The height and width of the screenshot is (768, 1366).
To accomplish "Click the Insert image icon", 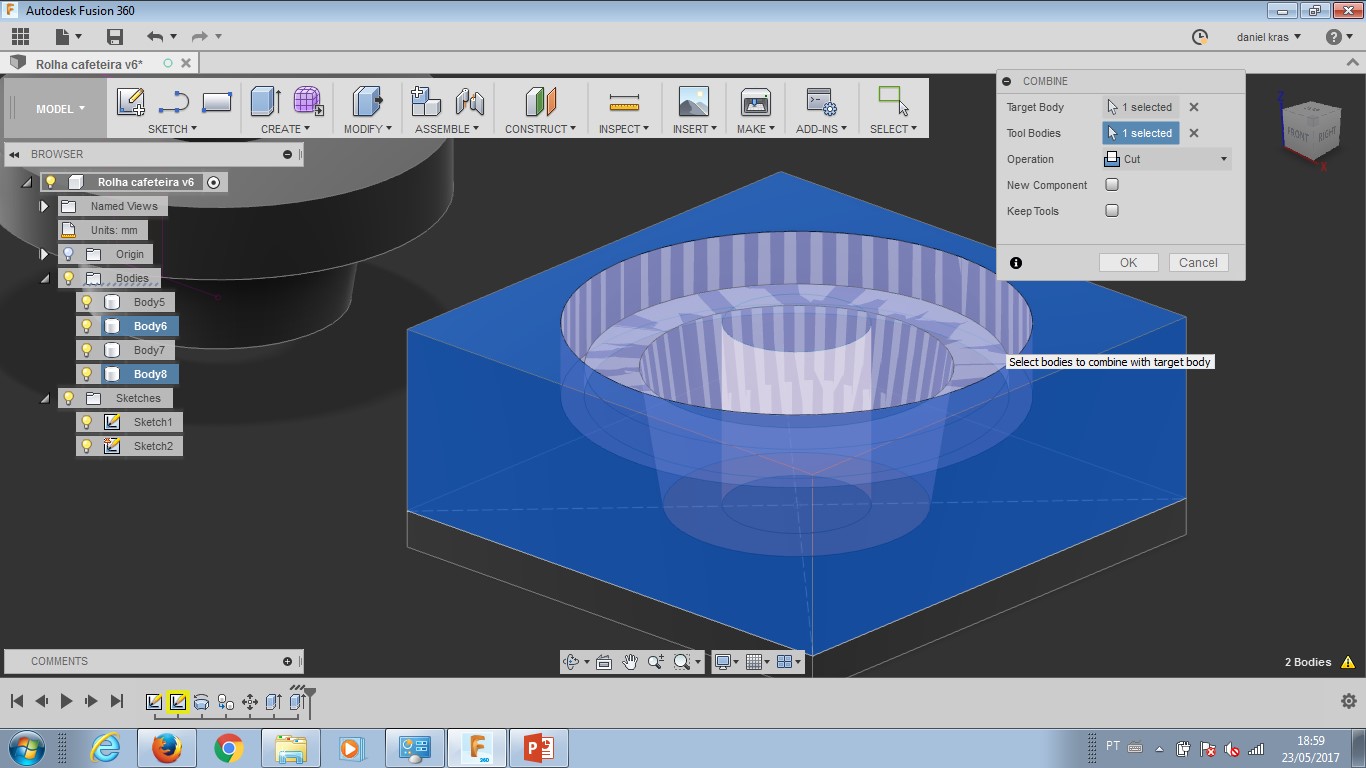I will pyautogui.click(x=693, y=102).
